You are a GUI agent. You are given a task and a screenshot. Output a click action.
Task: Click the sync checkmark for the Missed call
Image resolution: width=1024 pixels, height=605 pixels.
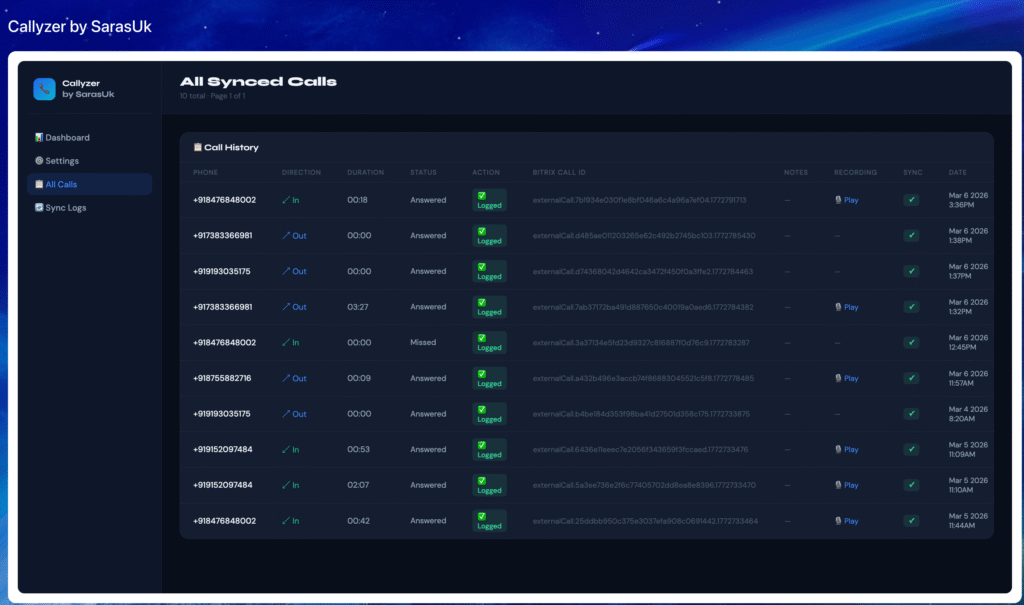click(911, 343)
